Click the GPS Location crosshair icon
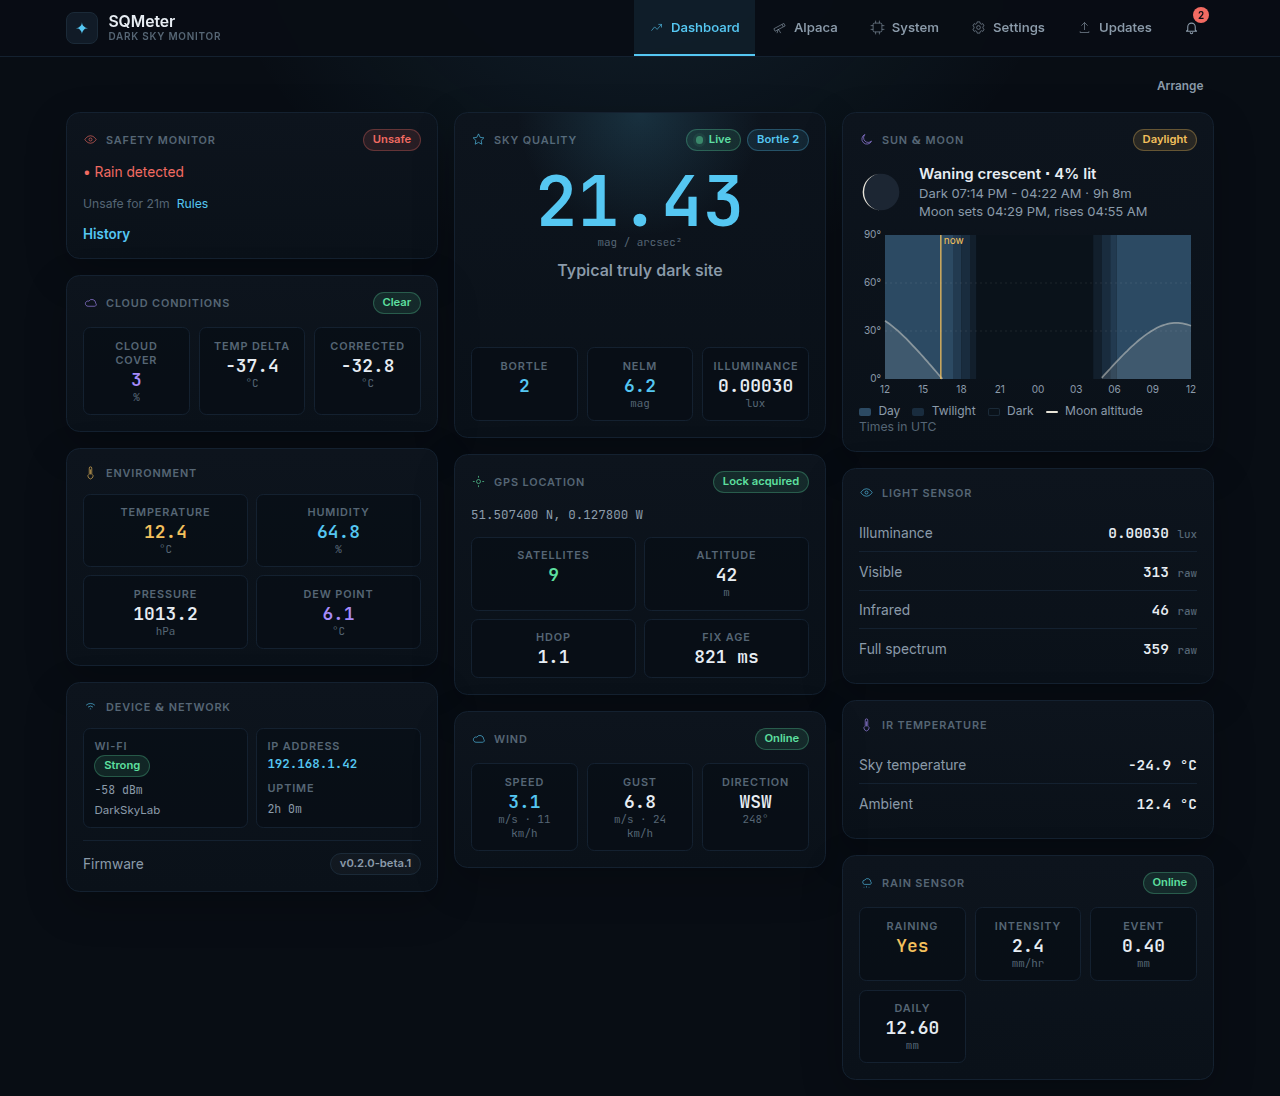Screen dimensions: 1280x1096 click(x=478, y=482)
